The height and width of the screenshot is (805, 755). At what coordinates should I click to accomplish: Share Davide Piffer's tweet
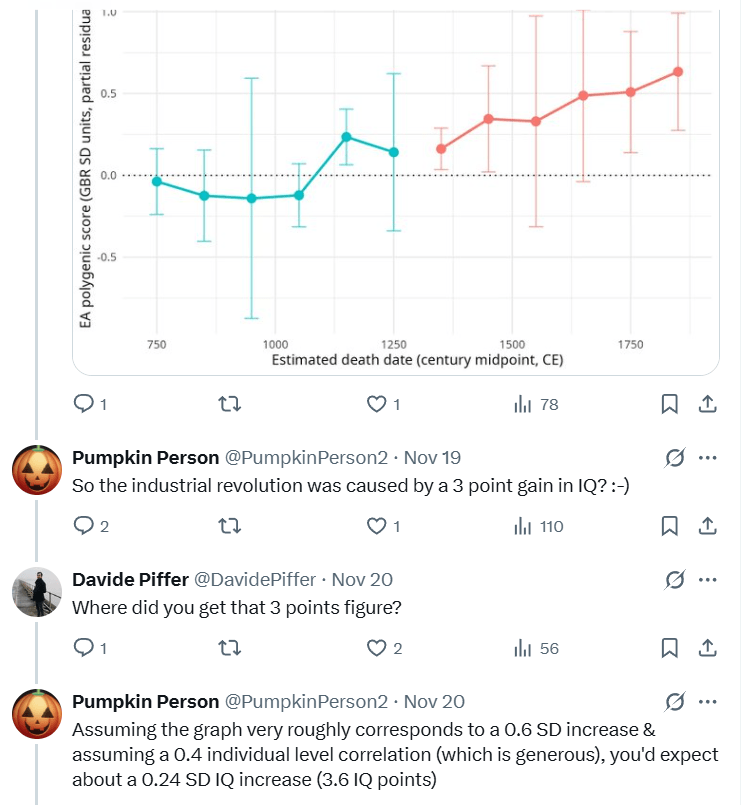tap(706, 648)
